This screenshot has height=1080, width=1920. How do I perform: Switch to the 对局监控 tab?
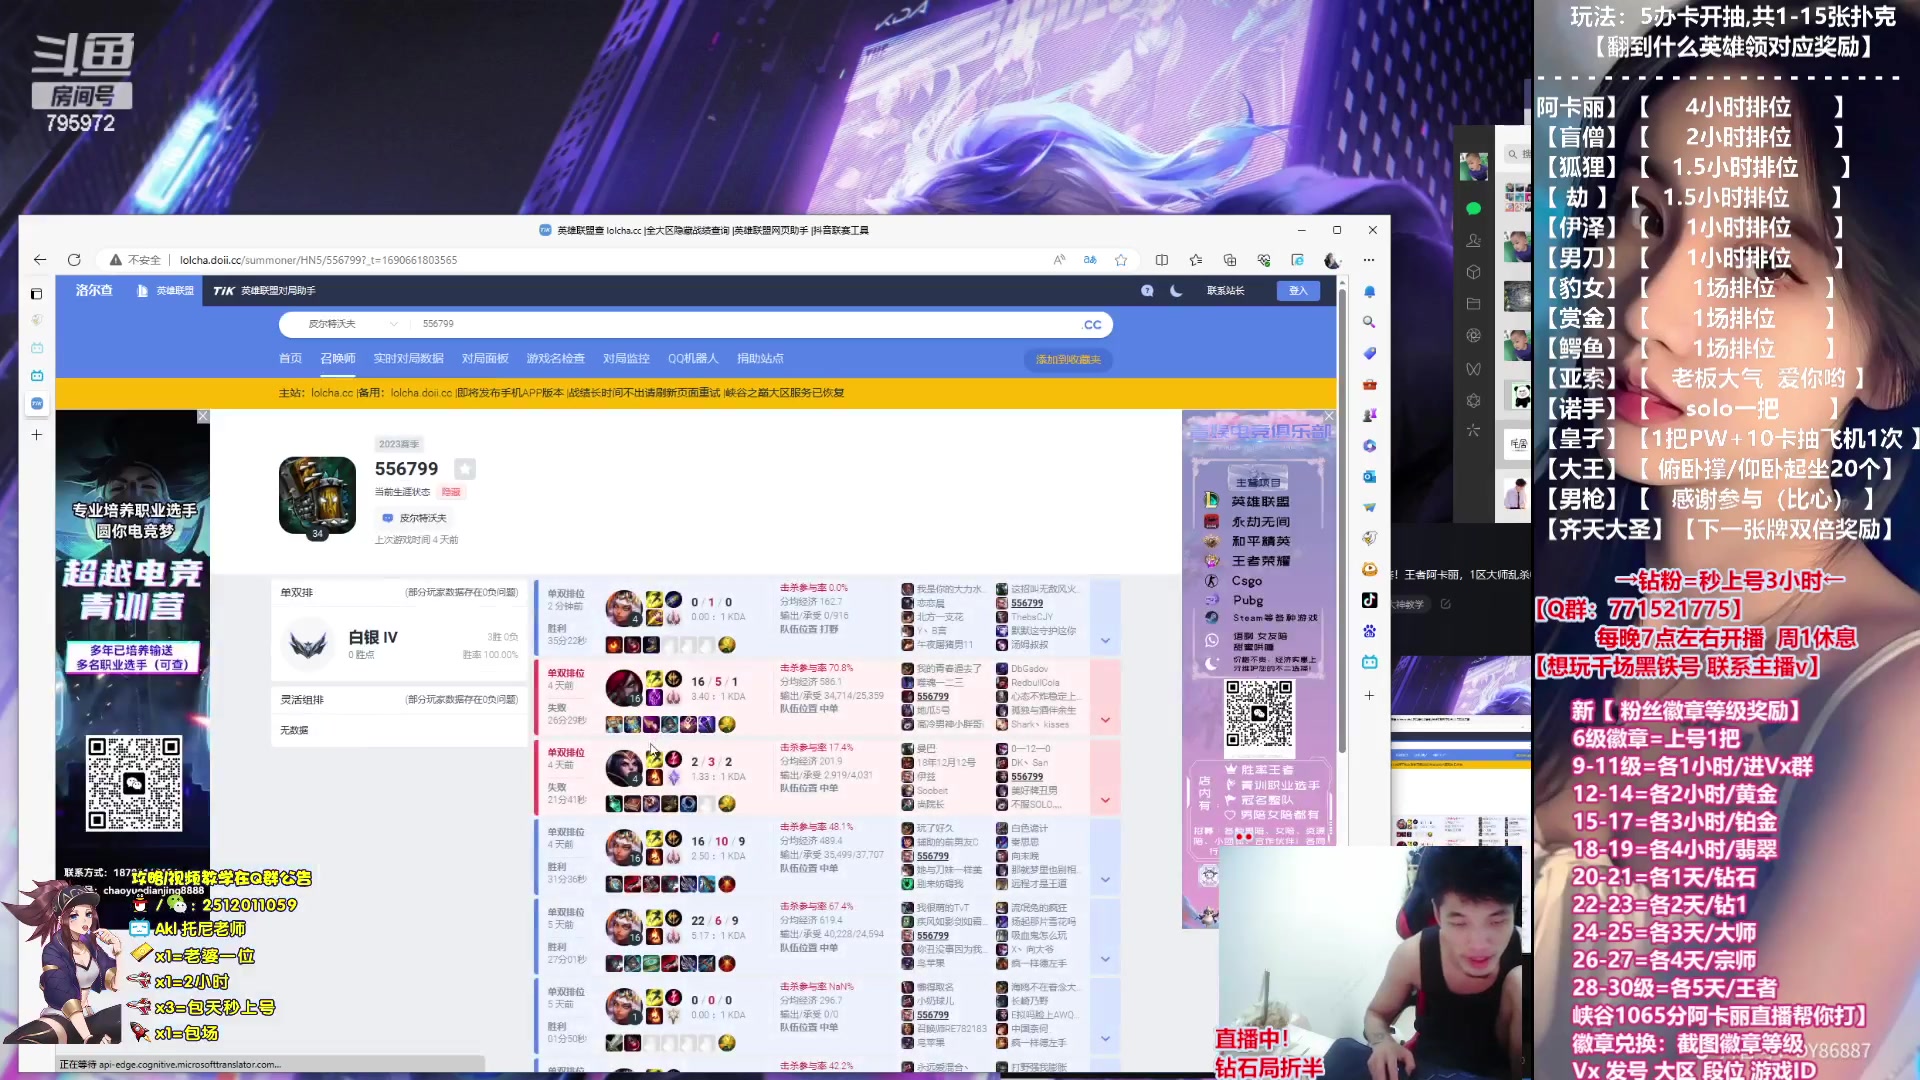(x=626, y=359)
